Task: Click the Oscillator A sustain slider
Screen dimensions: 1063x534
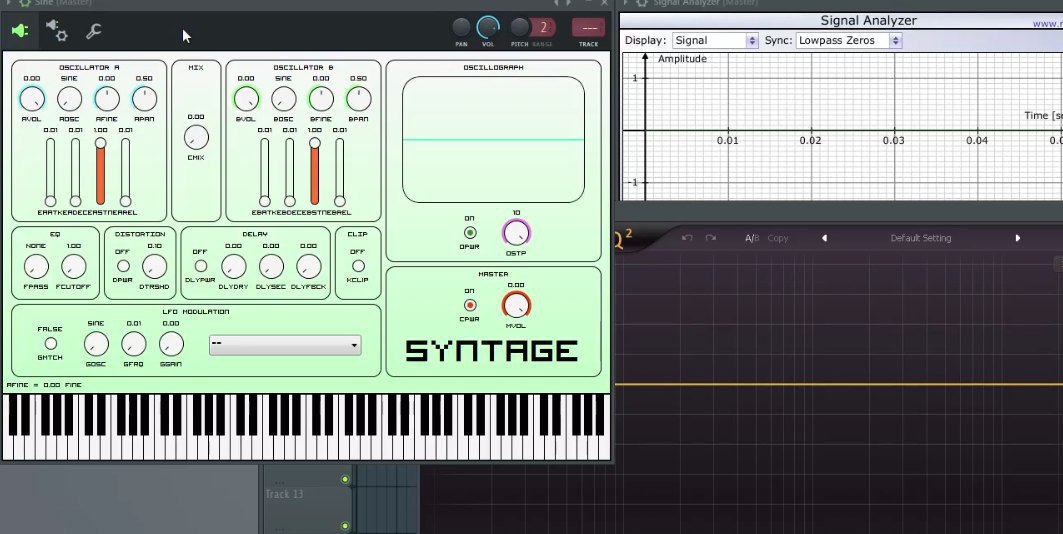Action: [x=100, y=172]
